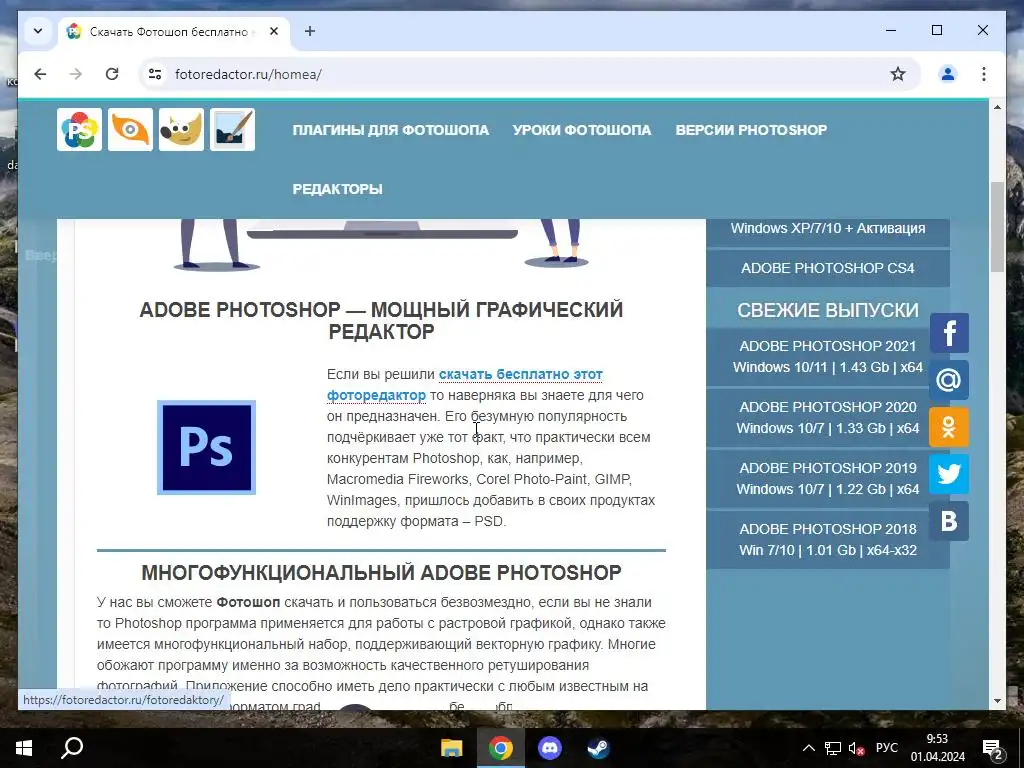Viewport: 1024px width, 768px height.
Task: Open the GIMP mascot icon in header
Action: [x=181, y=129]
